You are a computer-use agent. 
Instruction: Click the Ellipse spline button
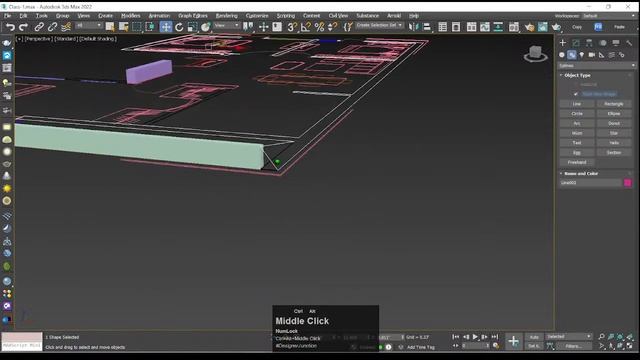tap(613, 114)
